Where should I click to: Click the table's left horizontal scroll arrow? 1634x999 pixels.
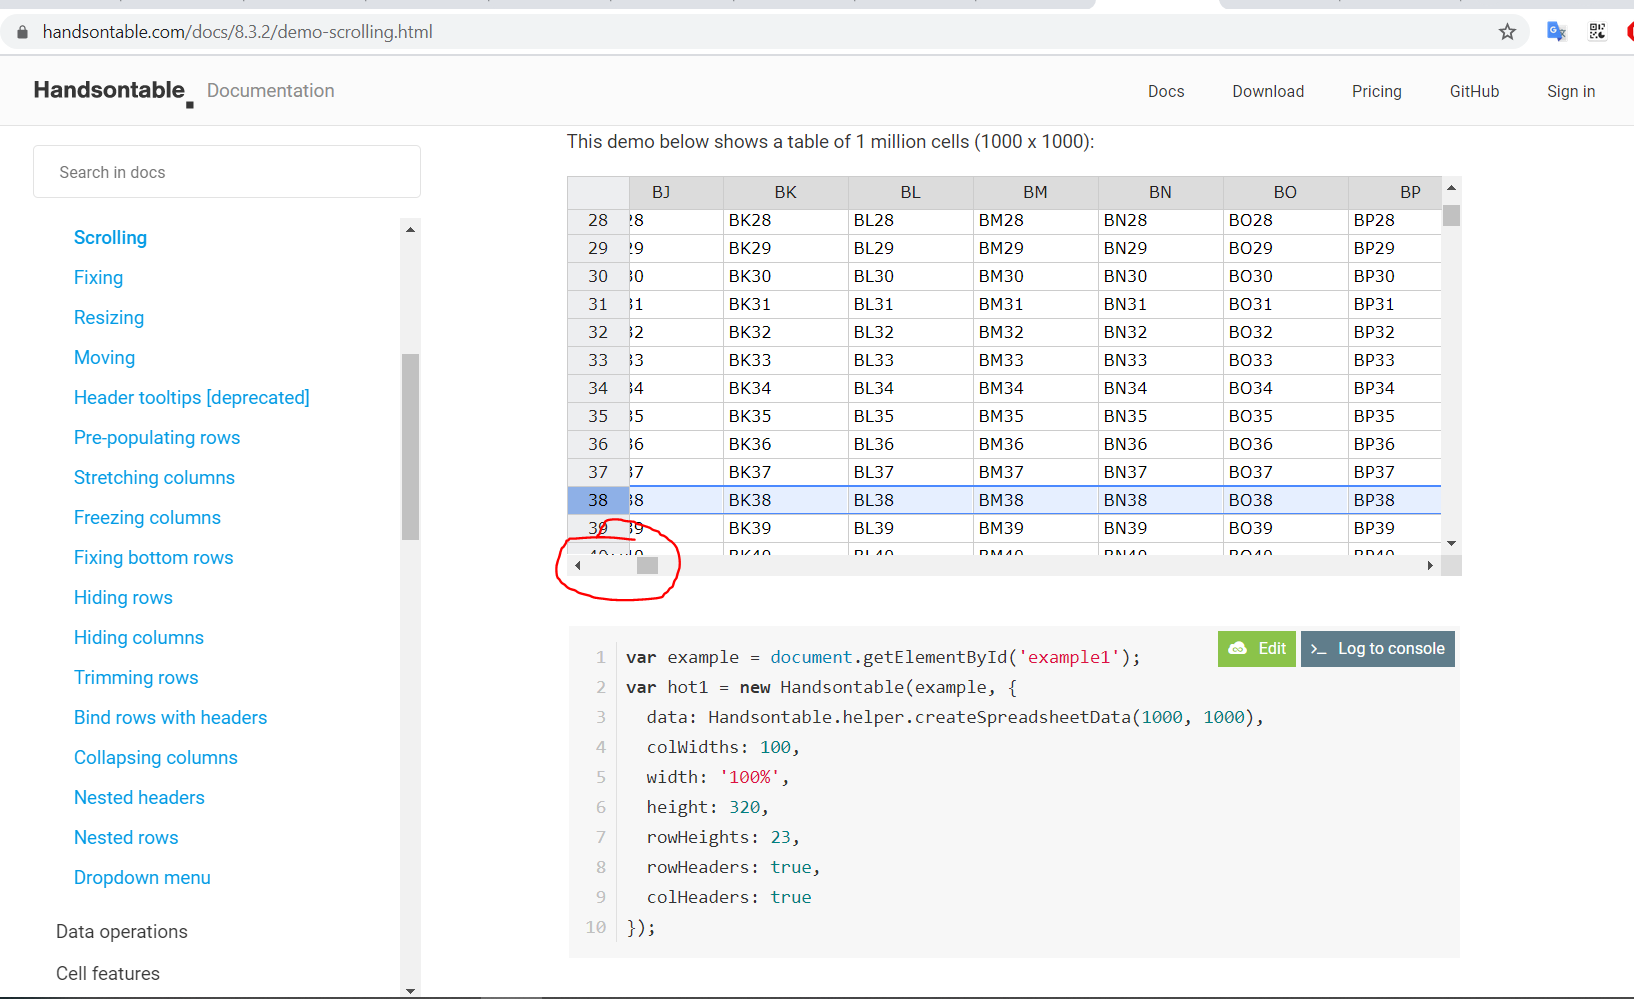coord(577,565)
